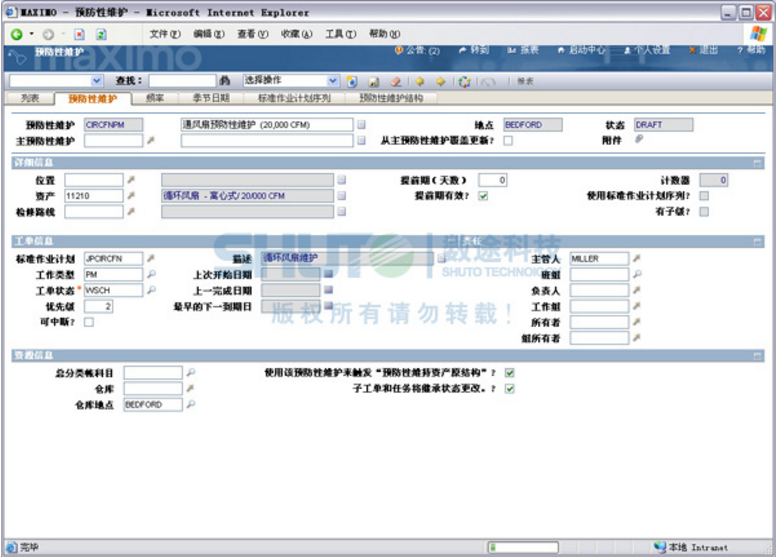Toggle the 有子级 checkbox
777x557 pixels.
tap(704, 212)
